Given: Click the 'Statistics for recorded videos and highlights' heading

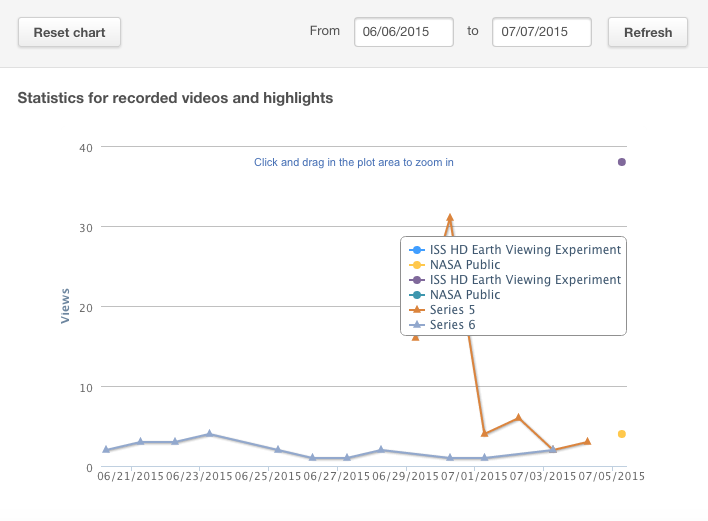Looking at the screenshot, I should [175, 98].
